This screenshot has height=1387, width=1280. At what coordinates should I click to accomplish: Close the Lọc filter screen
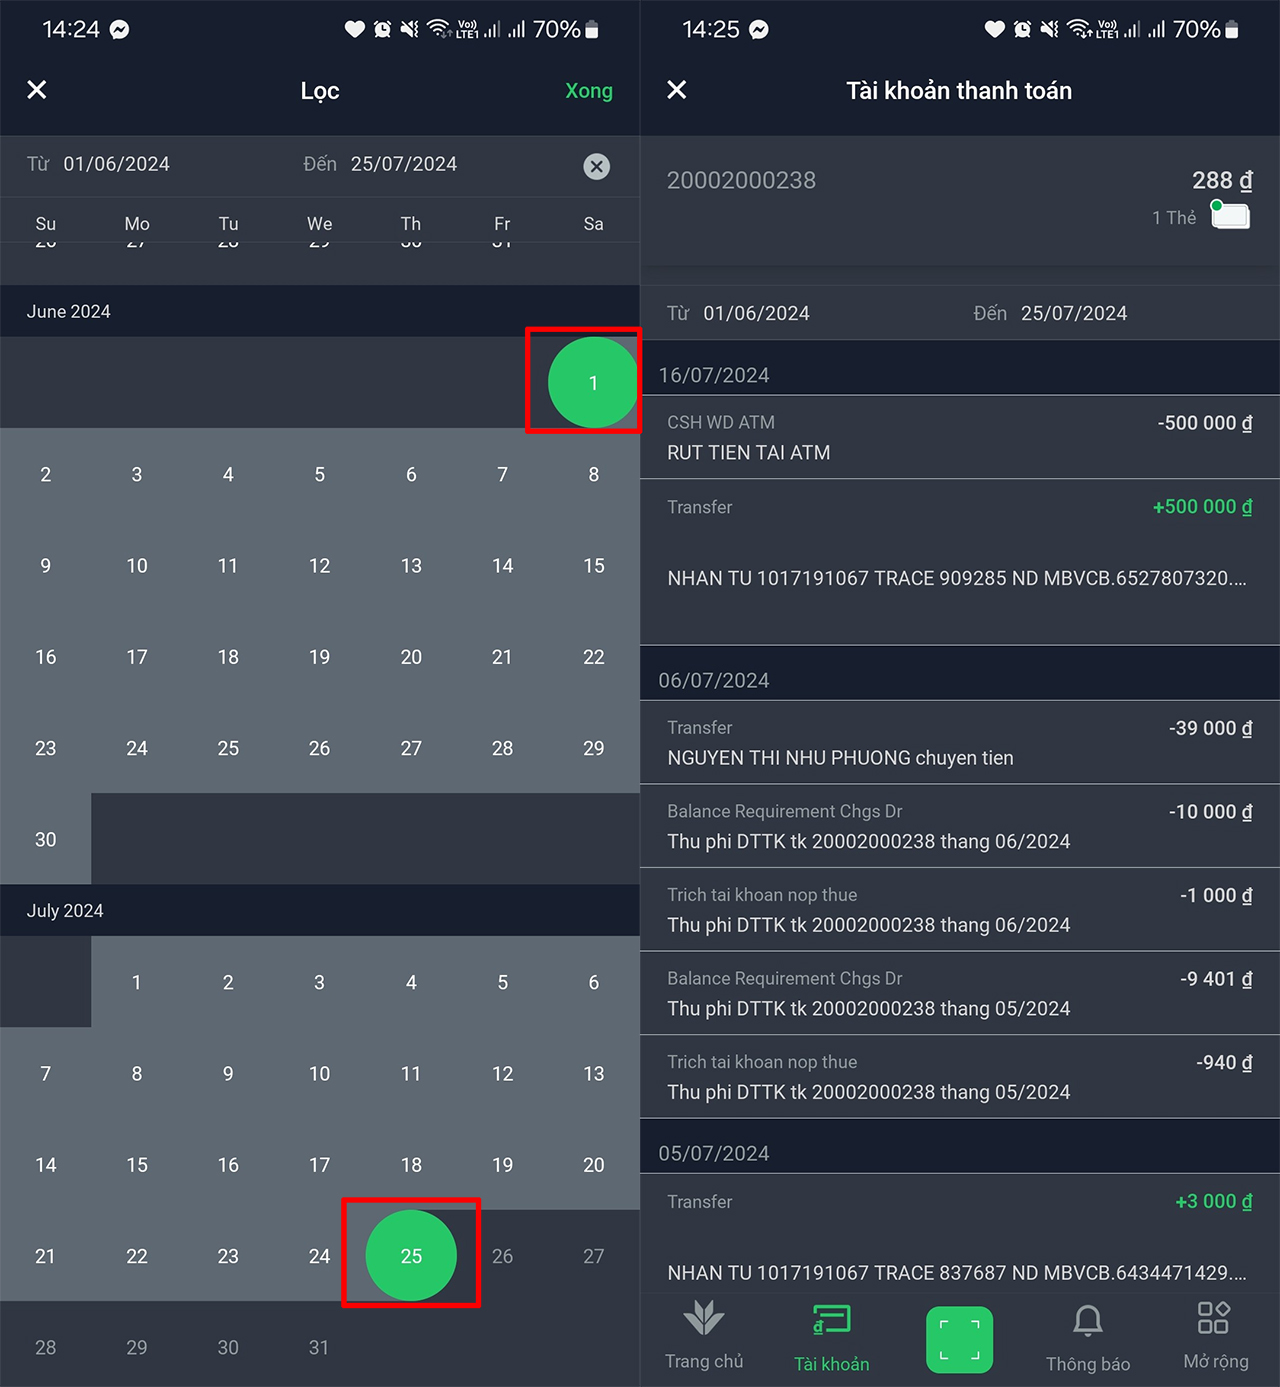[37, 90]
